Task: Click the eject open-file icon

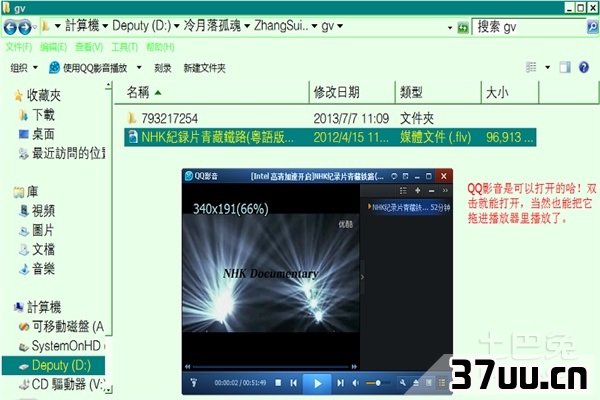Action: [x=416, y=382]
